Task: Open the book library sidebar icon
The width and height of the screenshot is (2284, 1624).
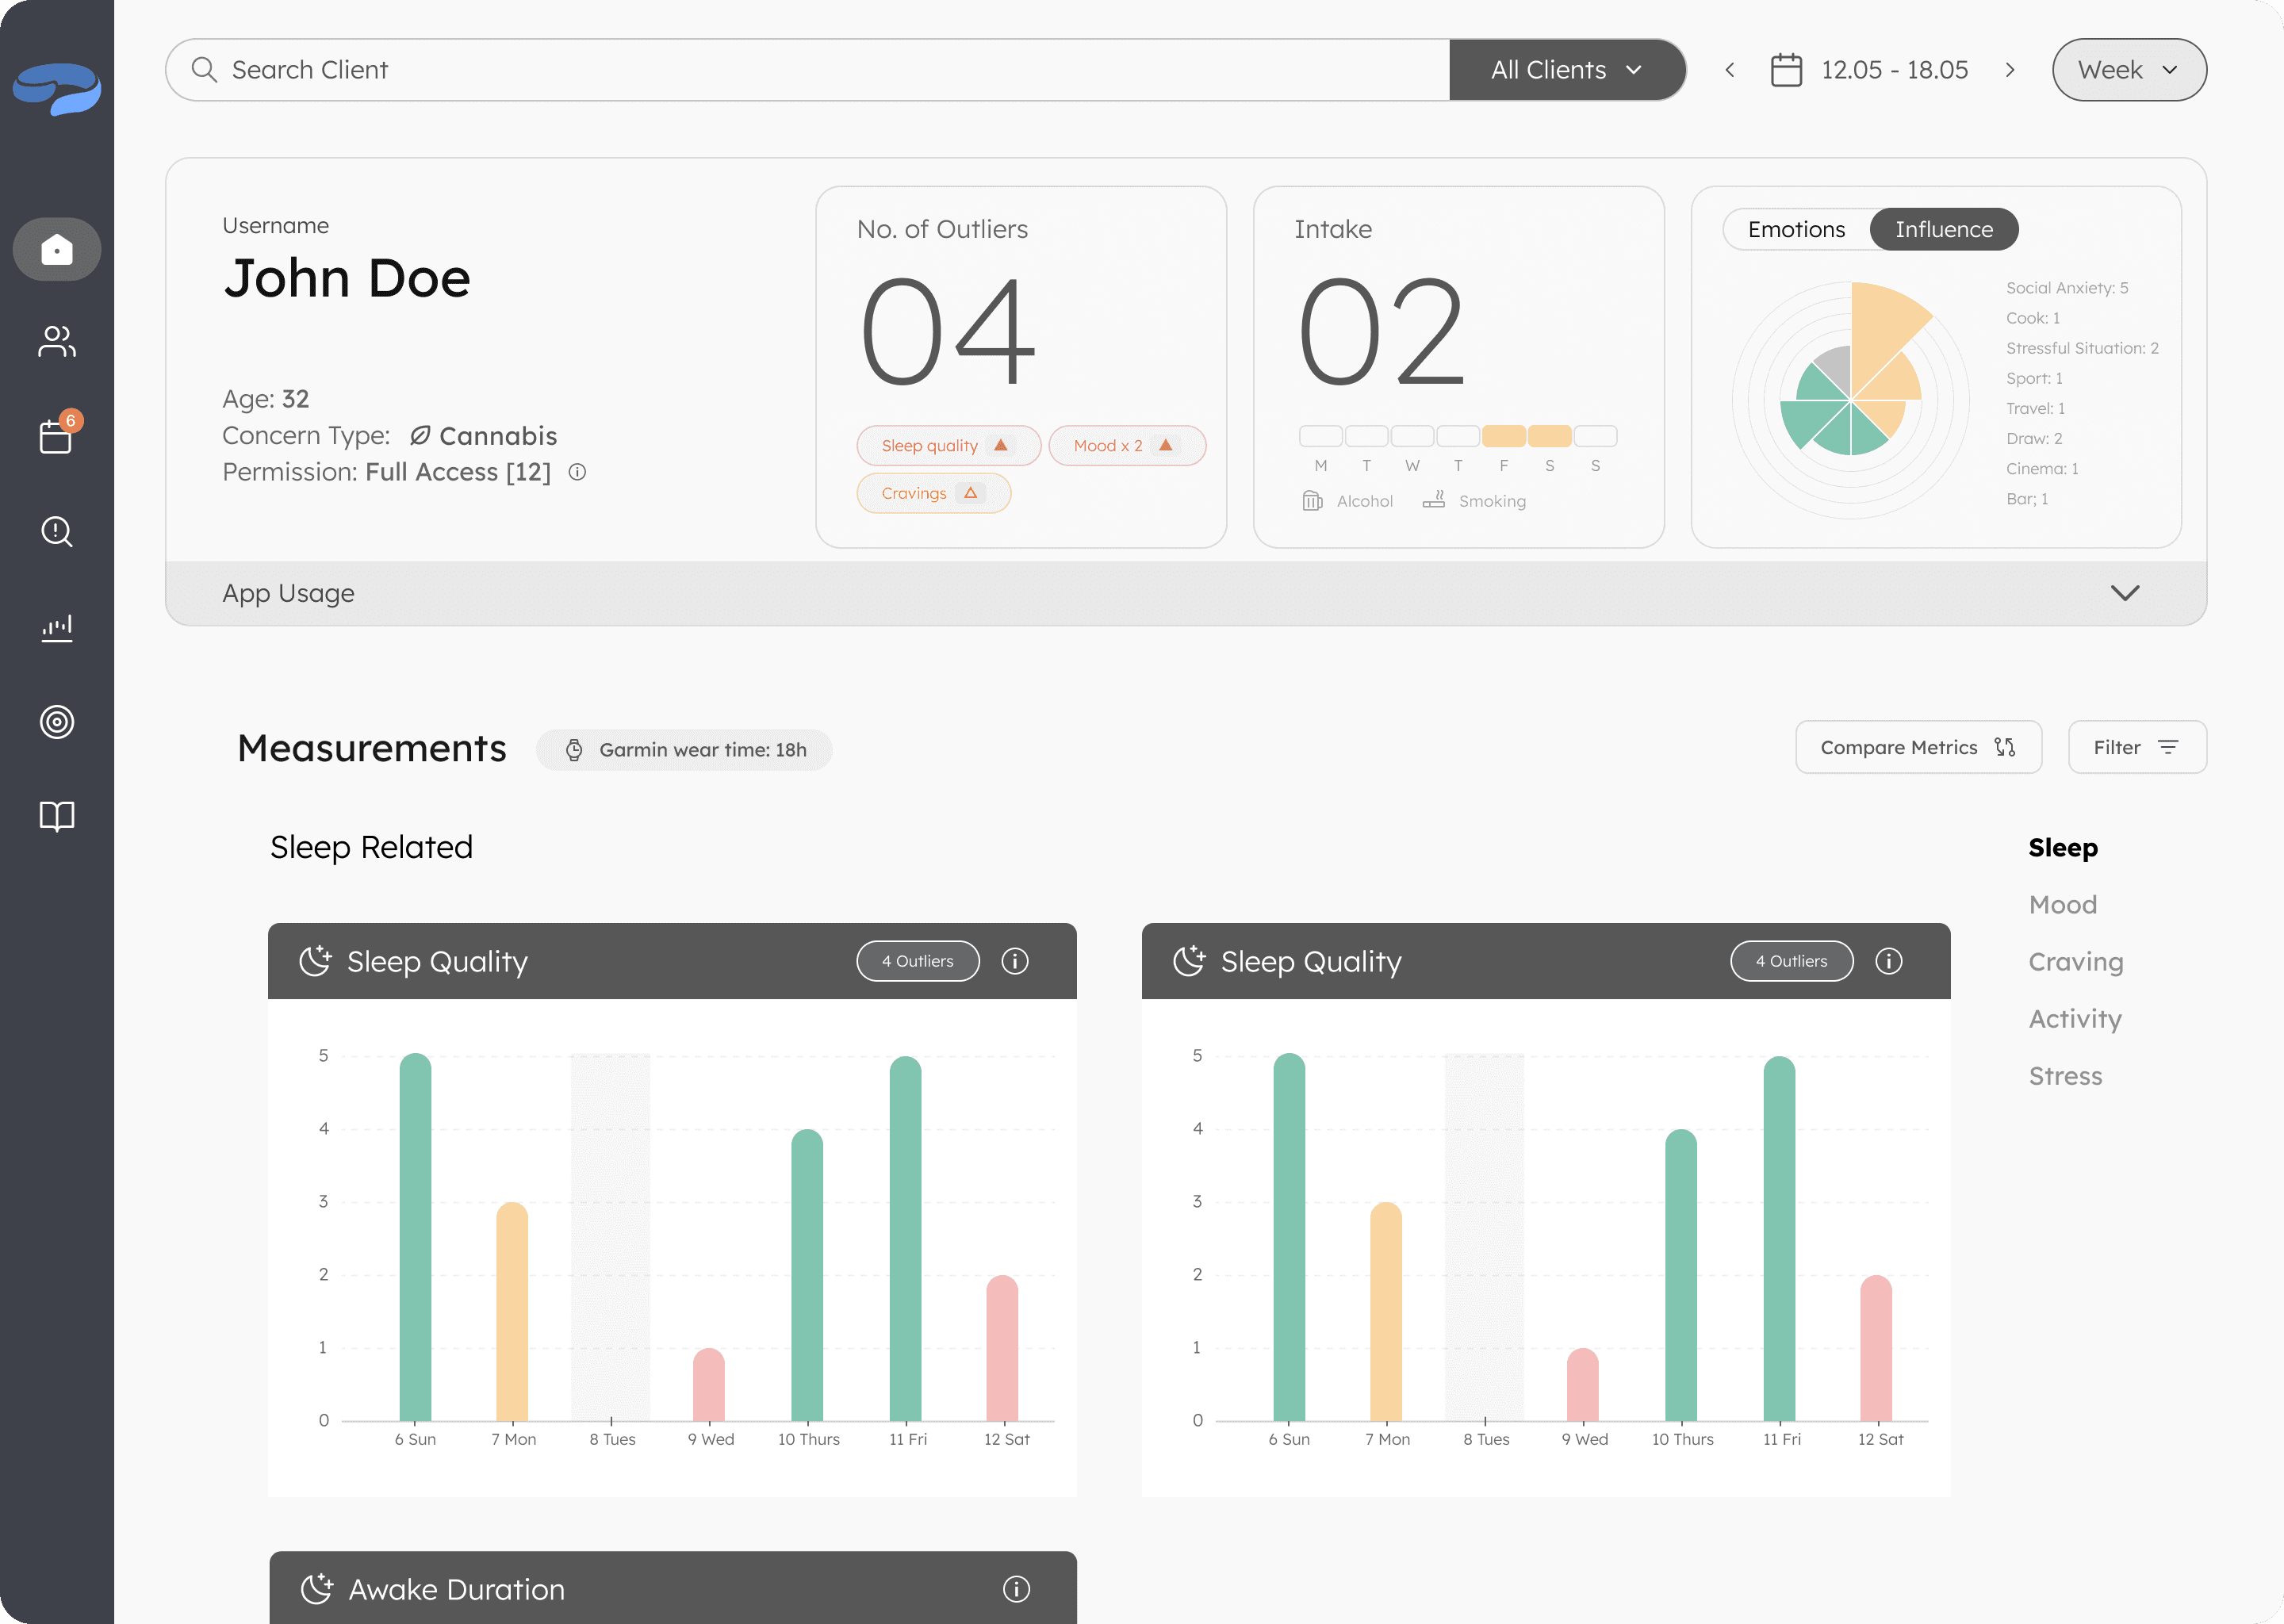Action: click(57, 816)
